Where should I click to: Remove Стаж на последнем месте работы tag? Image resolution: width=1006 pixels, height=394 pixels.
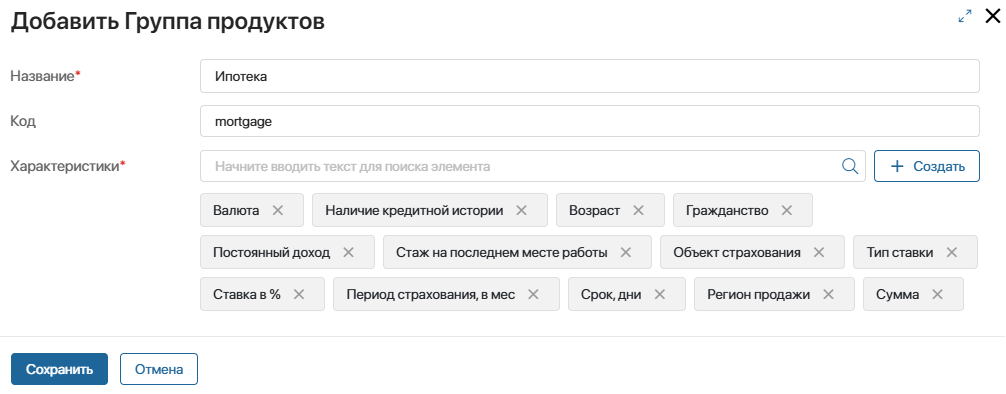pos(626,252)
